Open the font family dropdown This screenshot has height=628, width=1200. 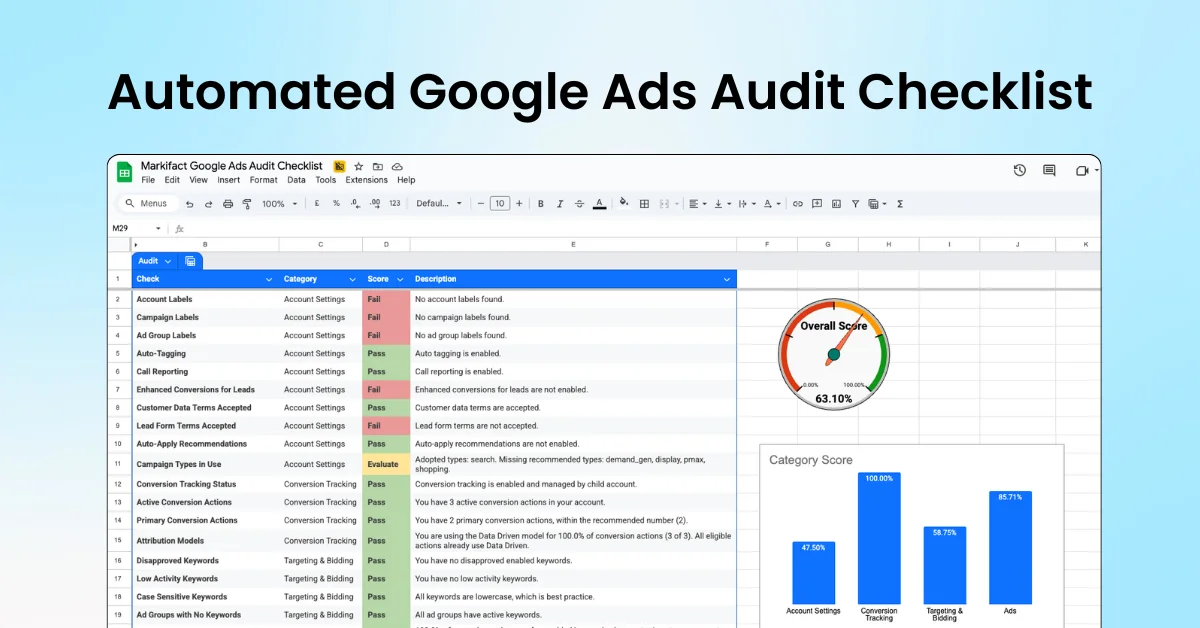click(437, 203)
